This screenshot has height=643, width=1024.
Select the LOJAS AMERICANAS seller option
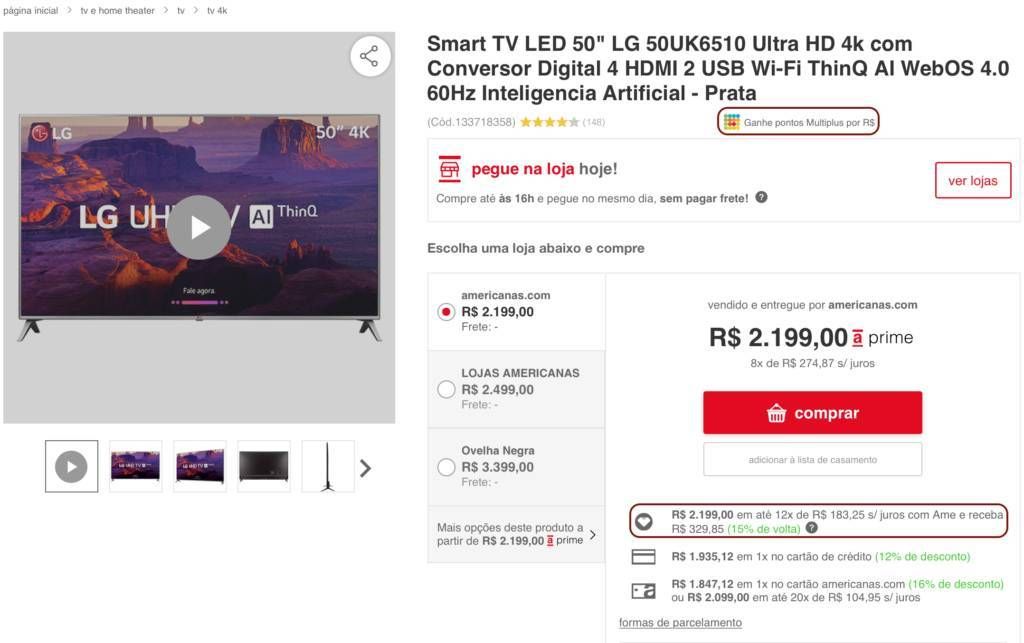[x=446, y=390]
